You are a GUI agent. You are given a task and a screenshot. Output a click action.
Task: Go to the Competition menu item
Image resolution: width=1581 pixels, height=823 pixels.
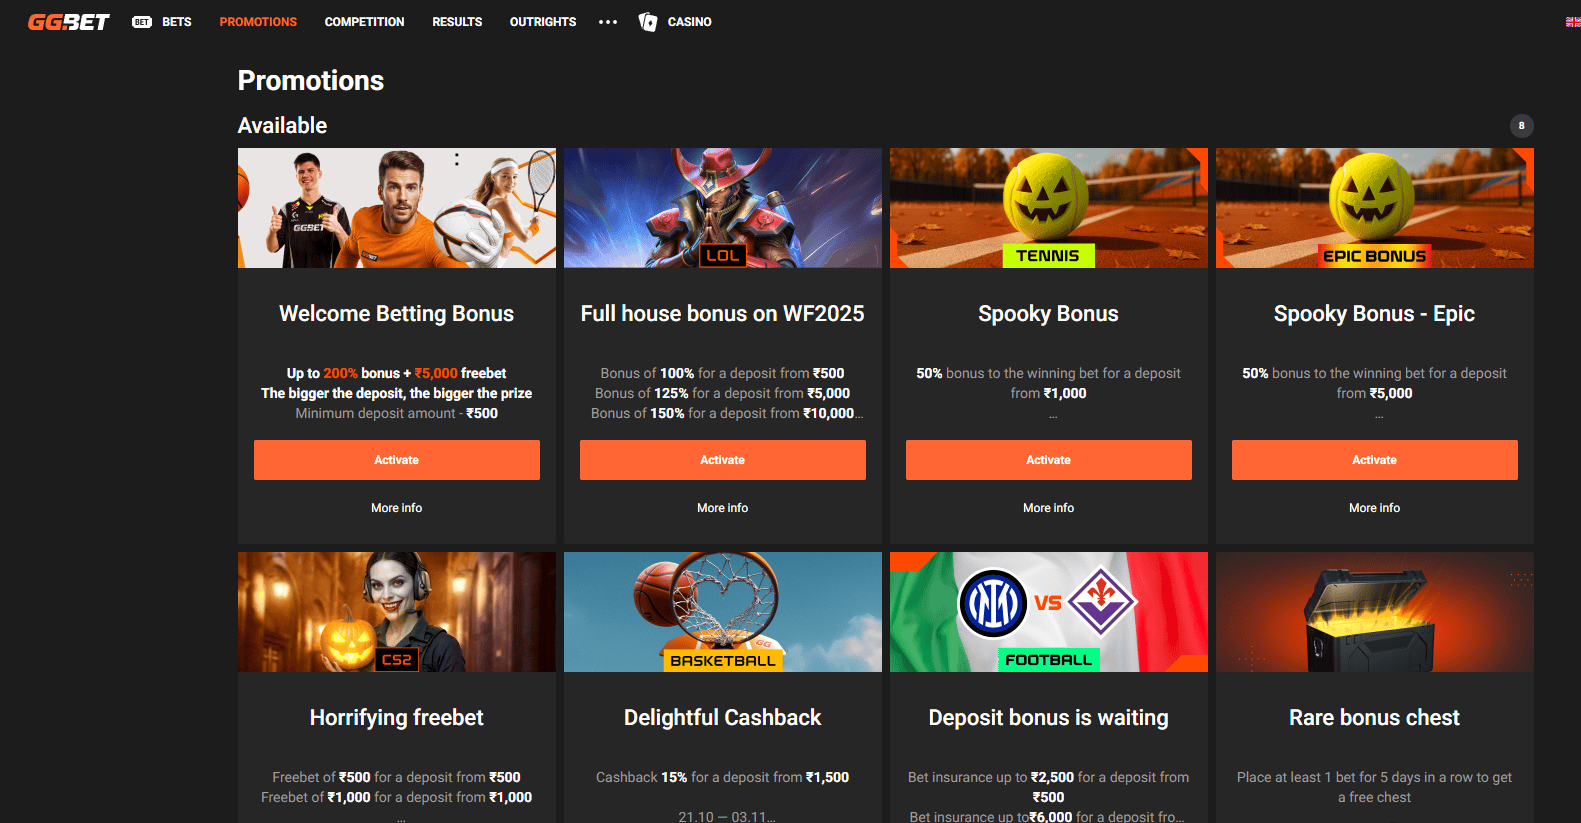click(x=364, y=22)
